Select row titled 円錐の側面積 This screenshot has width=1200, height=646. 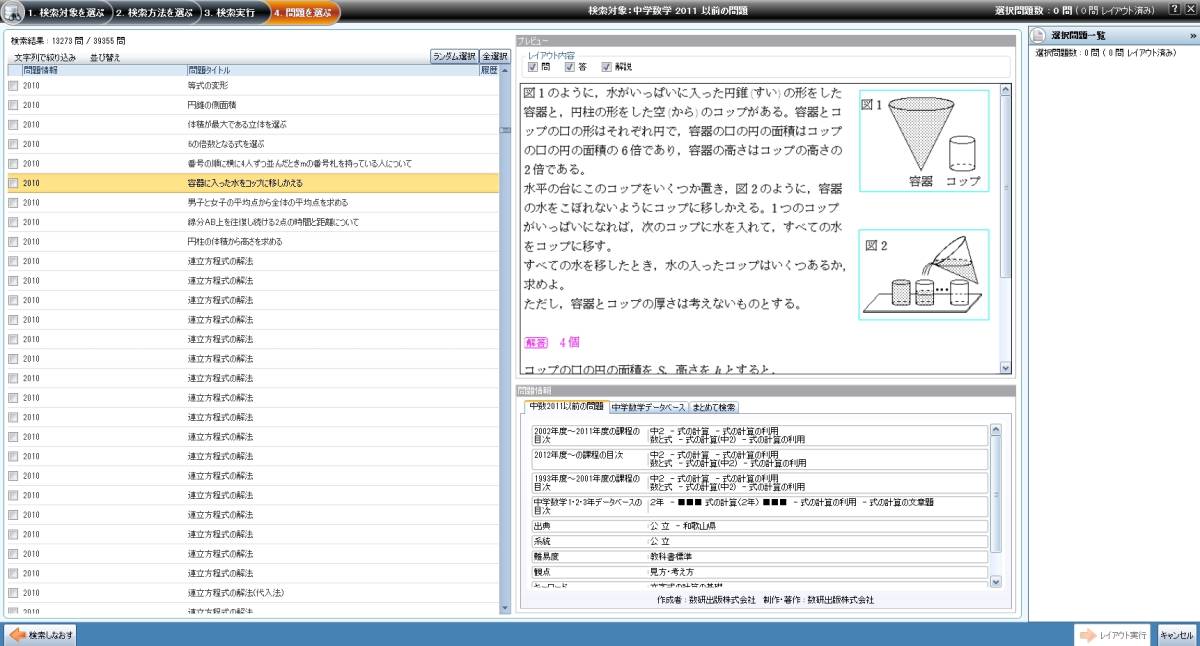[x=253, y=105]
